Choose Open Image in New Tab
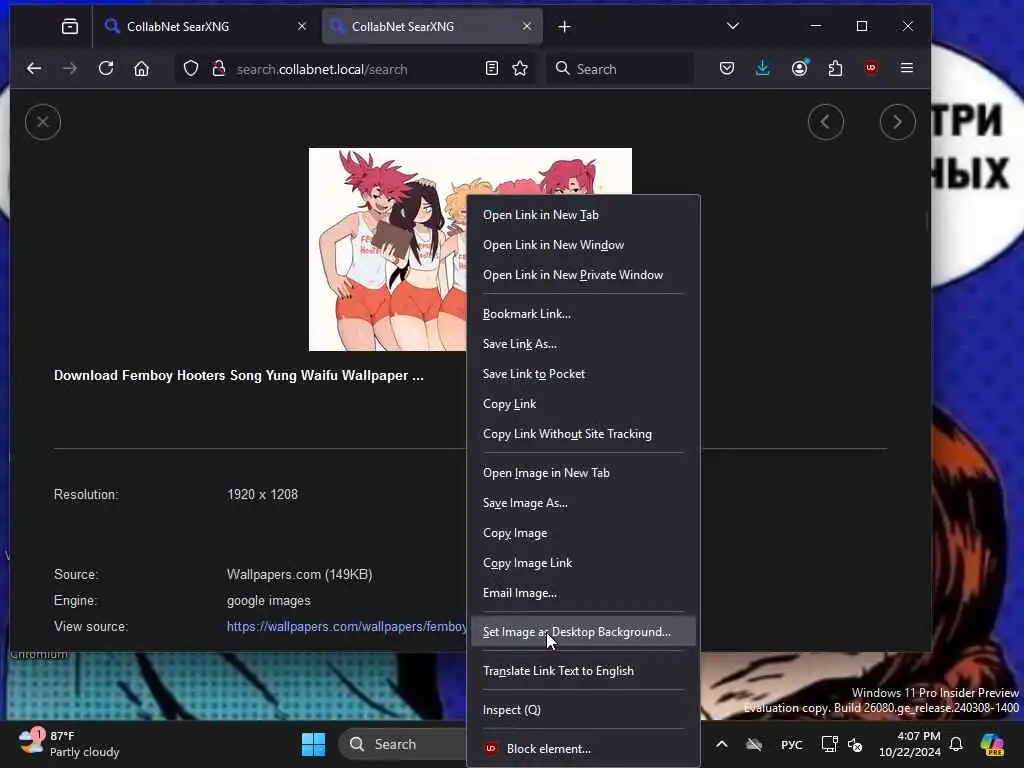This screenshot has height=768, width=1024. click(584, 473)
